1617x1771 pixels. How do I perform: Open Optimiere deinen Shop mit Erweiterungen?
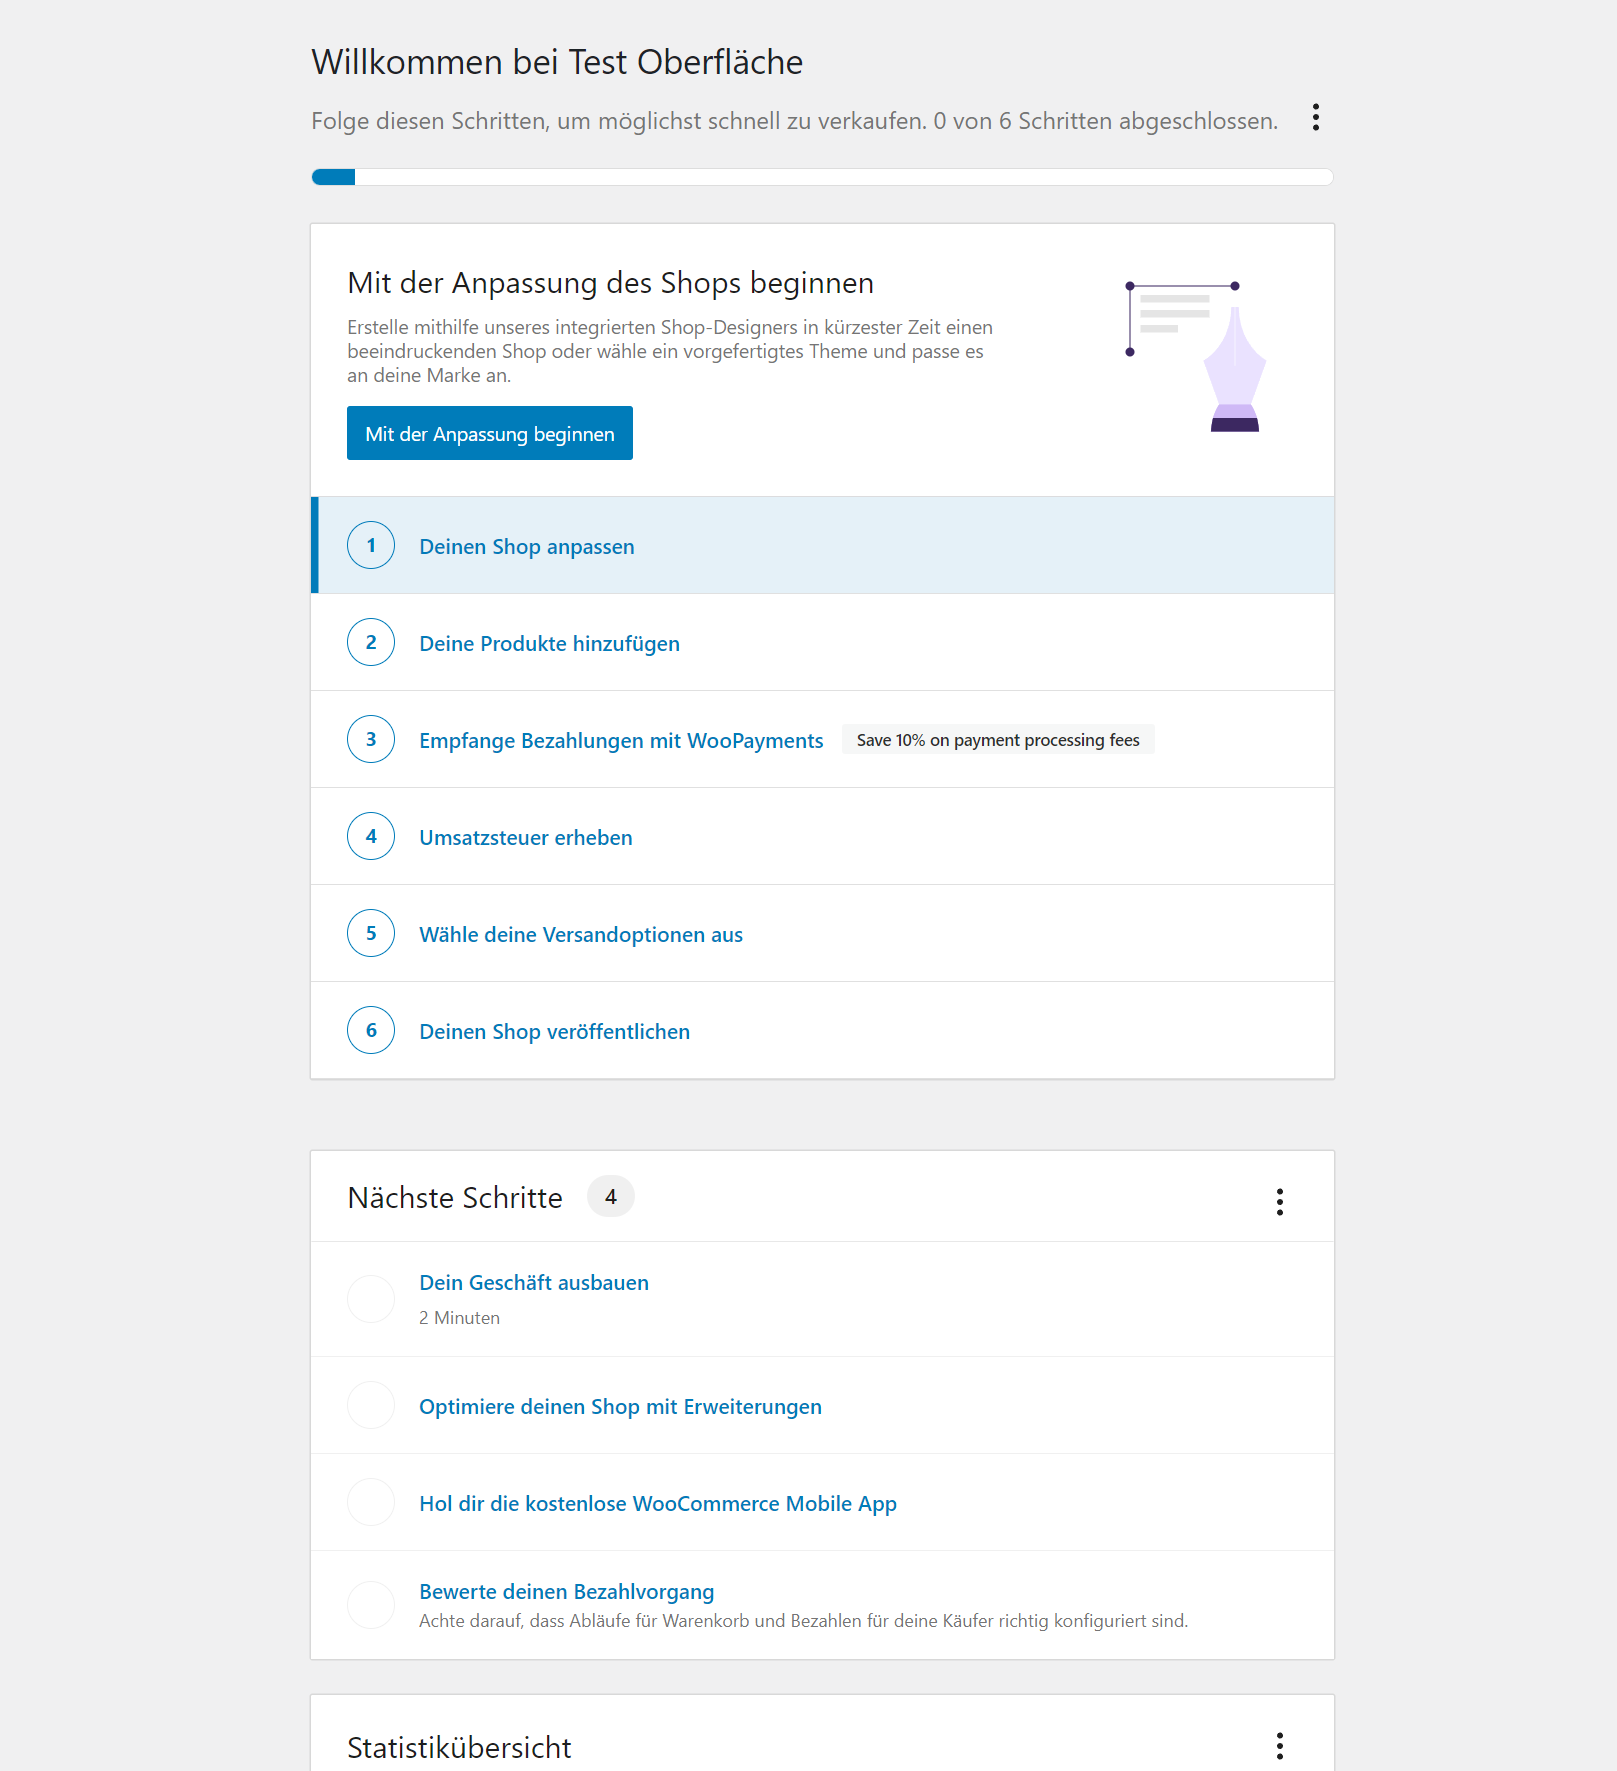pyautogui.click(x=619, y=1405)
